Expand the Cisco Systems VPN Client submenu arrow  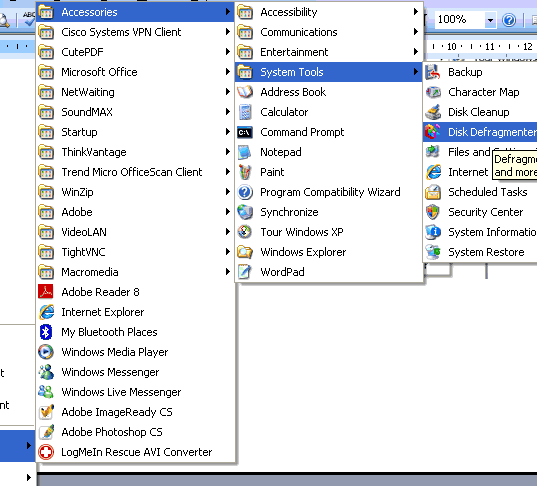point(228,32)
